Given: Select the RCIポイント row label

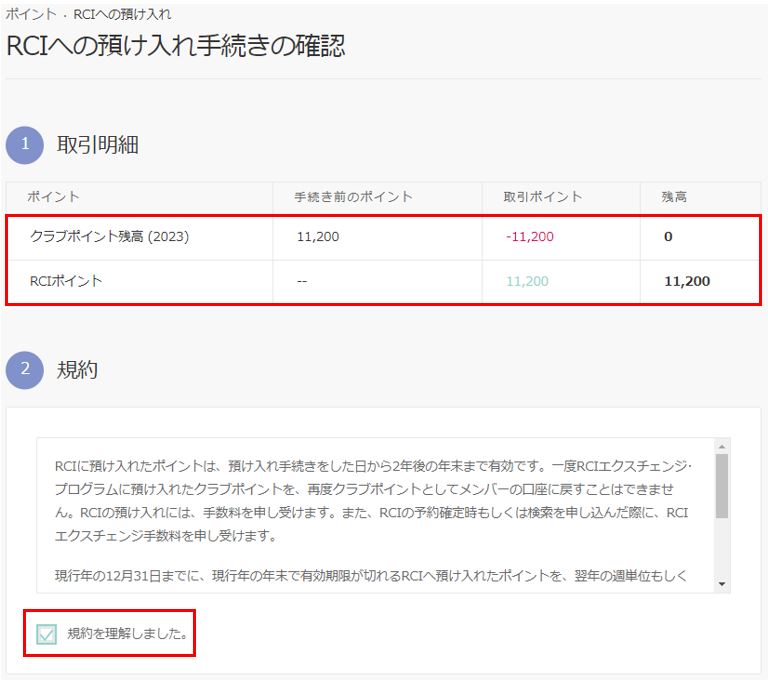Looking at the screenshot, I should [66, 281].
